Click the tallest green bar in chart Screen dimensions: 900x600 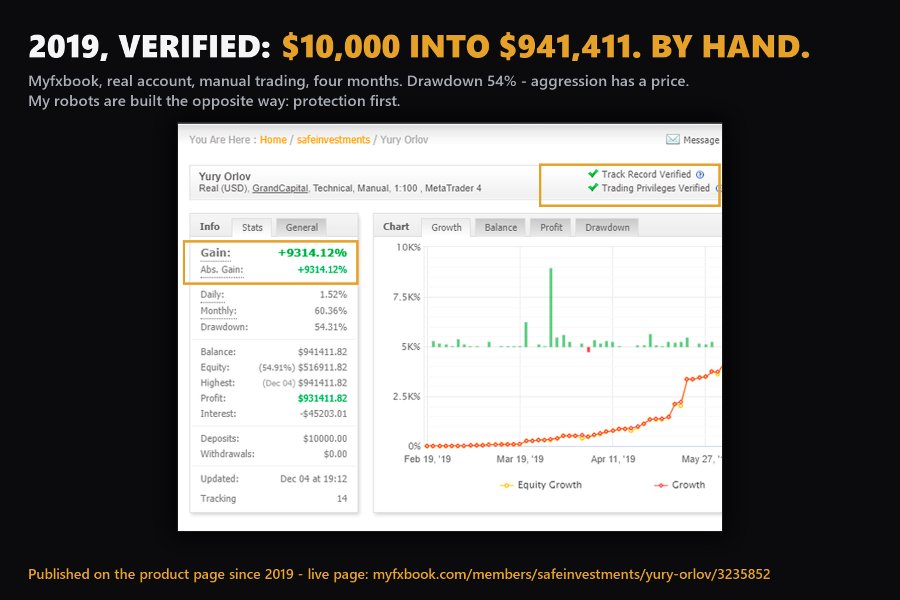[551, 307]
